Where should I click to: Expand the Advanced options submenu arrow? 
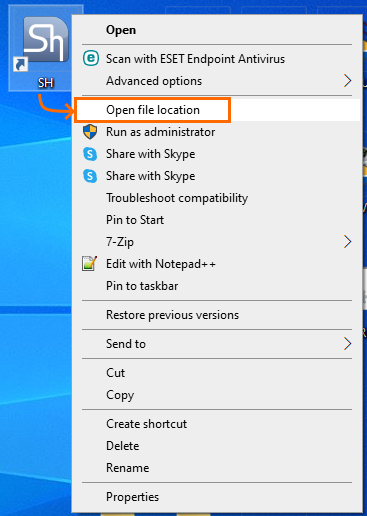coord(347,81)
